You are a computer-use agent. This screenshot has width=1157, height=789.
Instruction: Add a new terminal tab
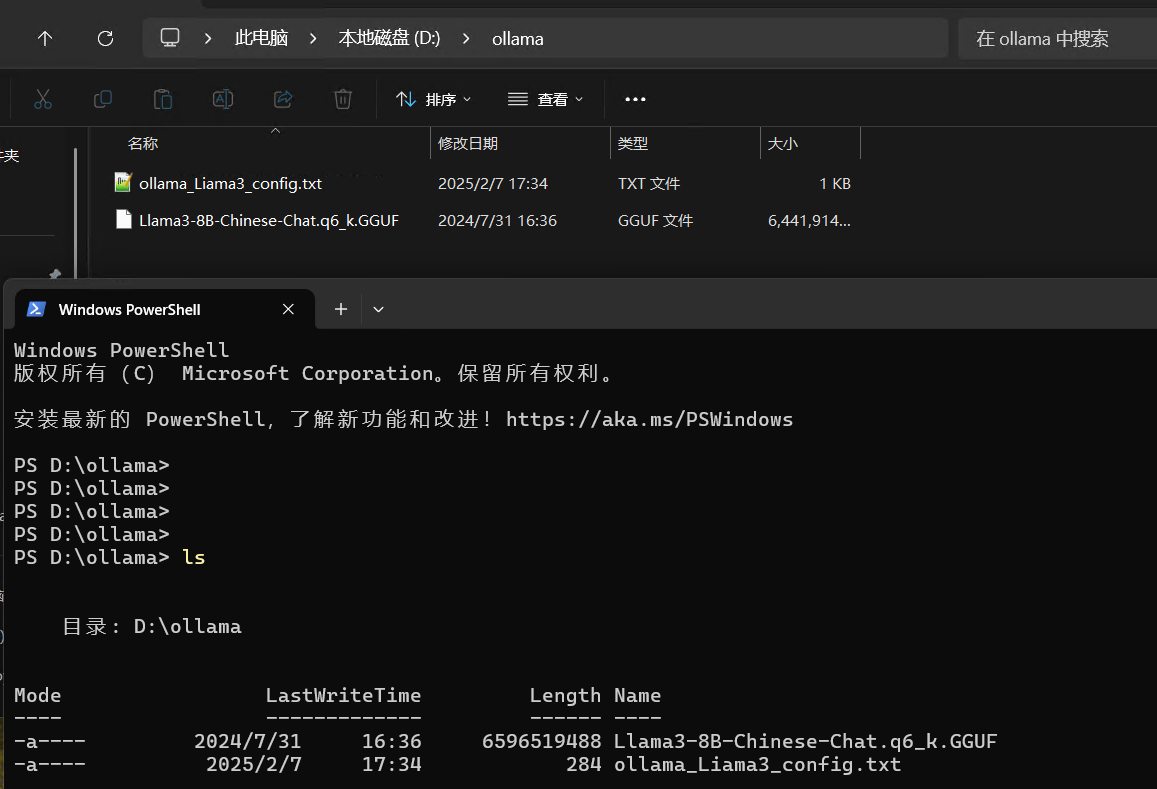point(341,310)
